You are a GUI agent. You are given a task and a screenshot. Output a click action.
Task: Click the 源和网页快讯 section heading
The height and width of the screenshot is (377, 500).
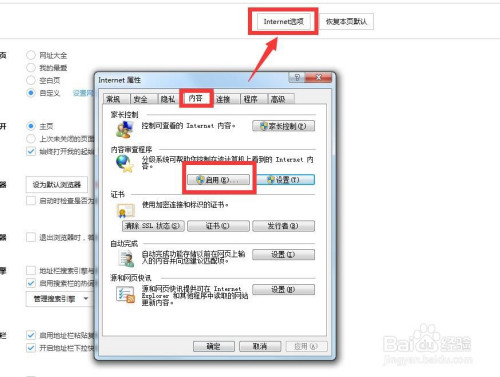pyautogui.click(x=131, y=278)
